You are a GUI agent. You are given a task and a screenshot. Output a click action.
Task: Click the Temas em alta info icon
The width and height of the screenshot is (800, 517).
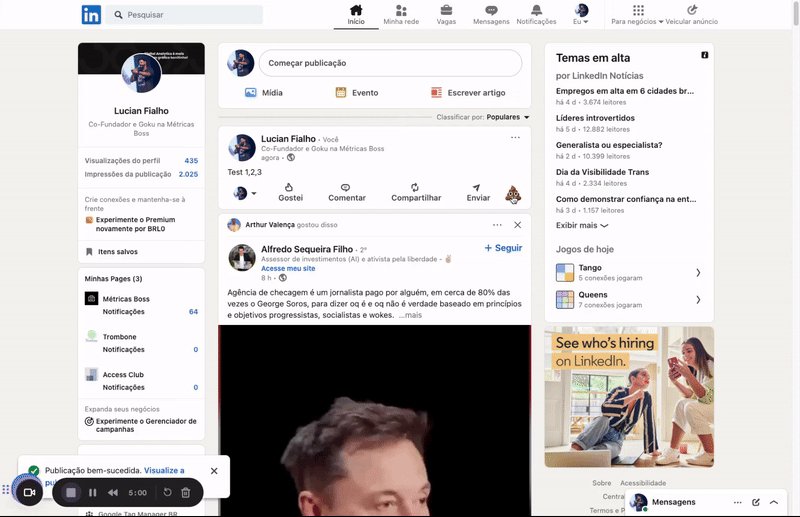coord(705,55)
